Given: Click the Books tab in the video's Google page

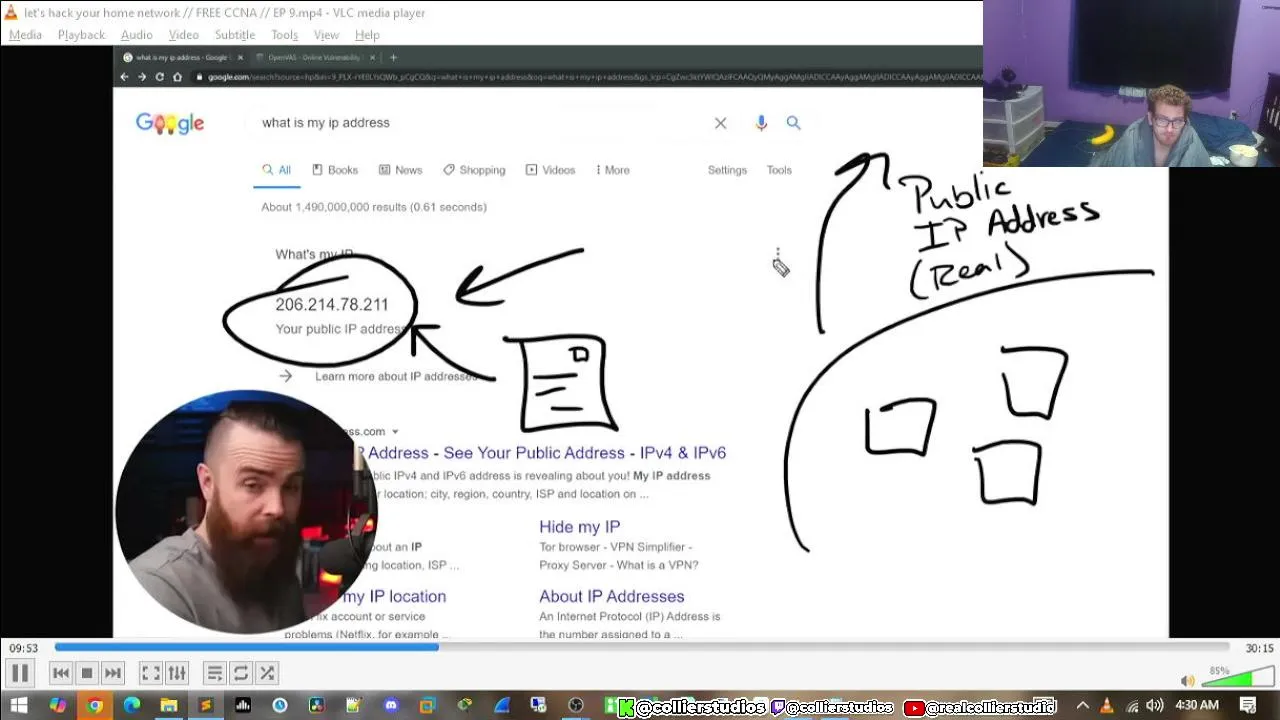Looking at the screenshot, I should (x=335, y=170).
